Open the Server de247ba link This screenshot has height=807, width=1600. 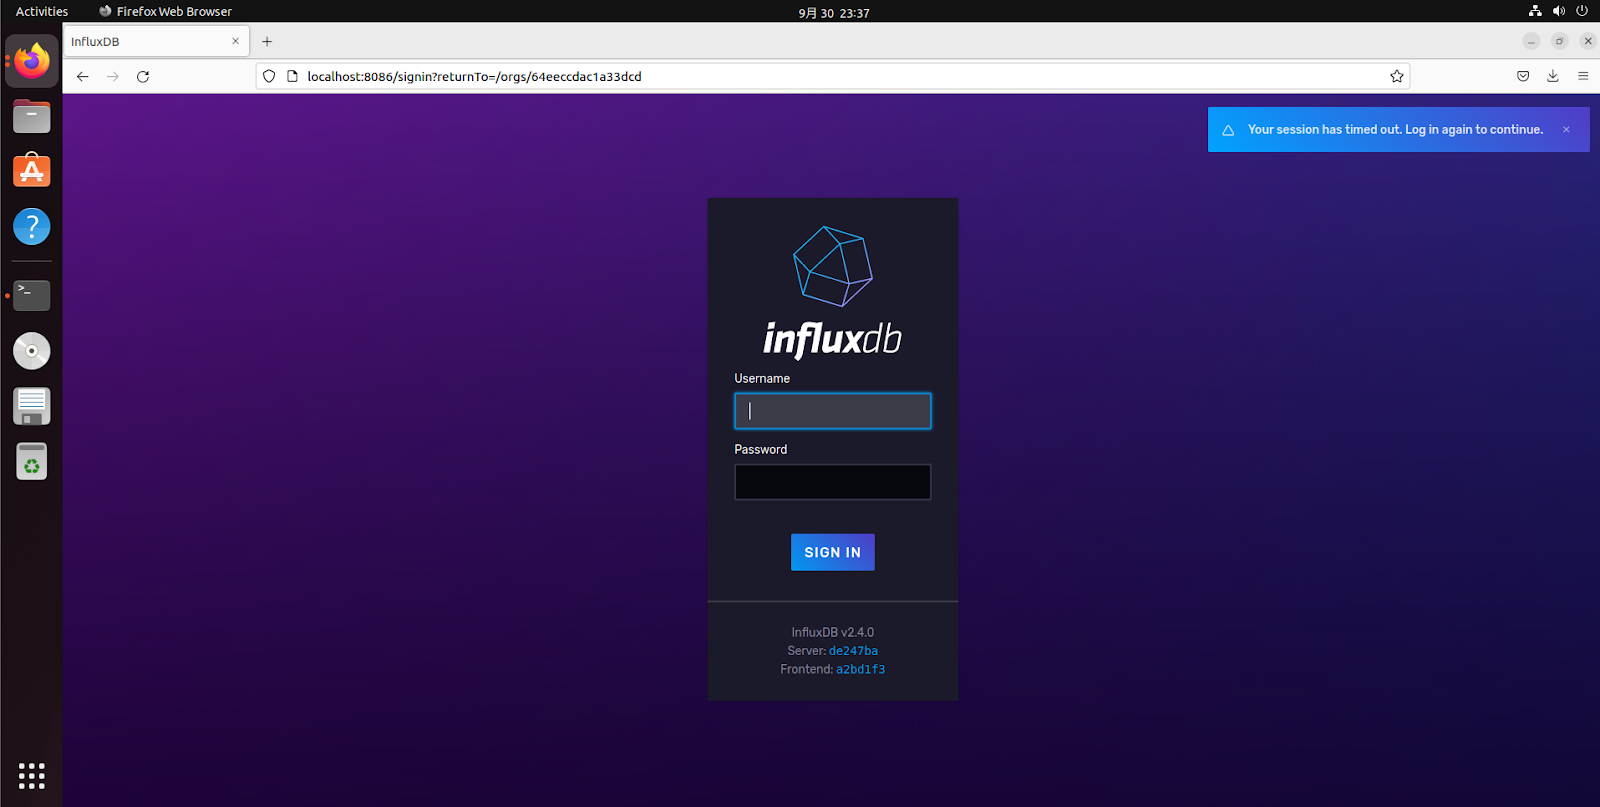(853, 651)
